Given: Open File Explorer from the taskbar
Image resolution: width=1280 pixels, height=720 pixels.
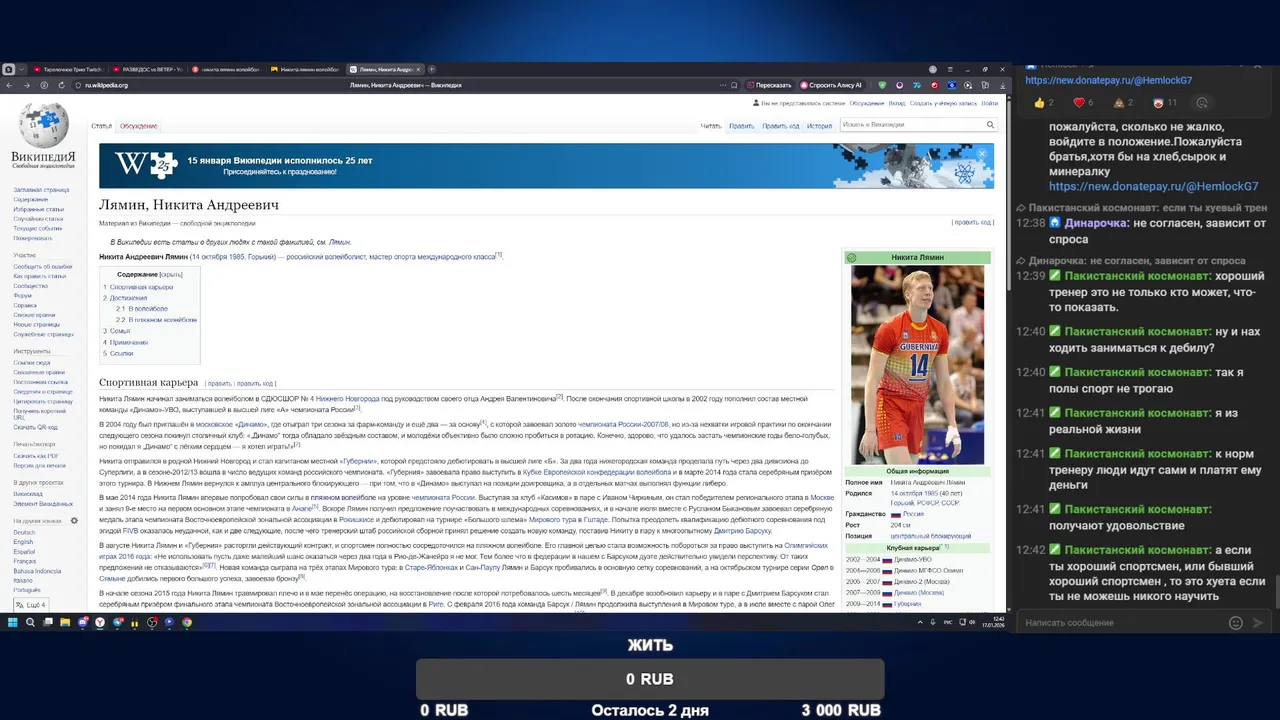Looking at the screenshot, I should pyautogui.click(x=65, y=622).
